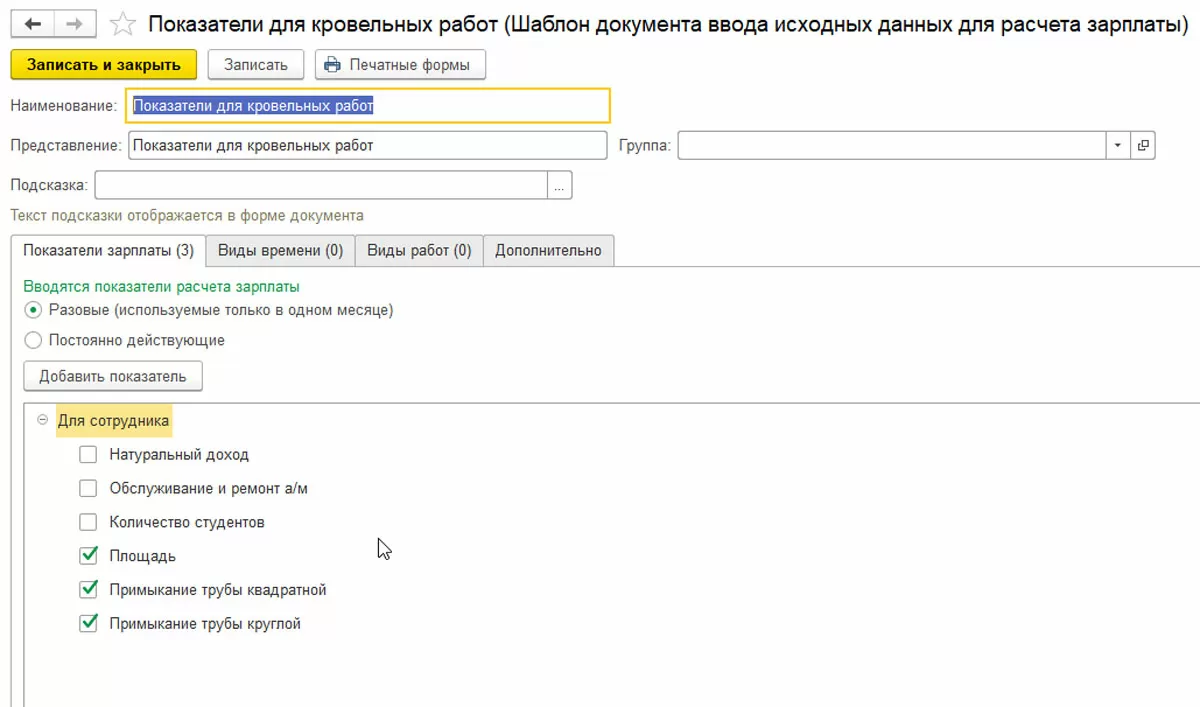Click the back navigation arrow
The image size is (1200, 707).
[32, 23]
